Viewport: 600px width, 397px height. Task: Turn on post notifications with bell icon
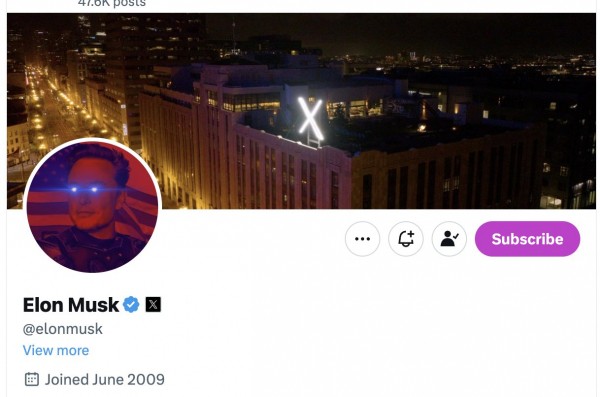pyautogui.click(x=406, y=239)
